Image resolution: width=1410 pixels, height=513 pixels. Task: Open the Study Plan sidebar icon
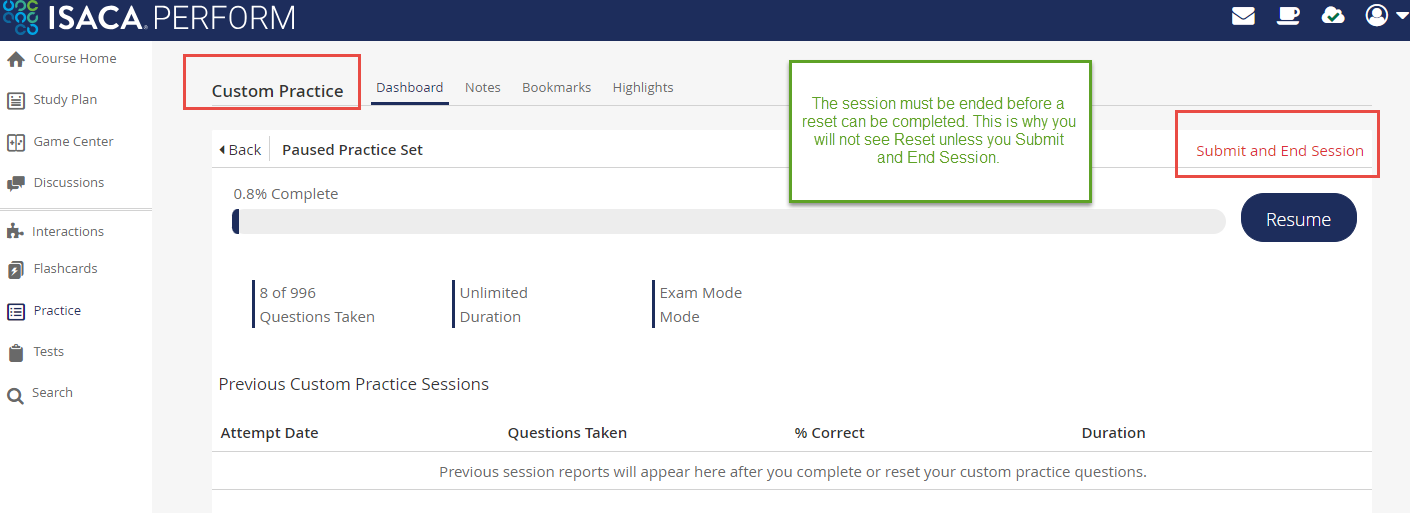point(16,100)
